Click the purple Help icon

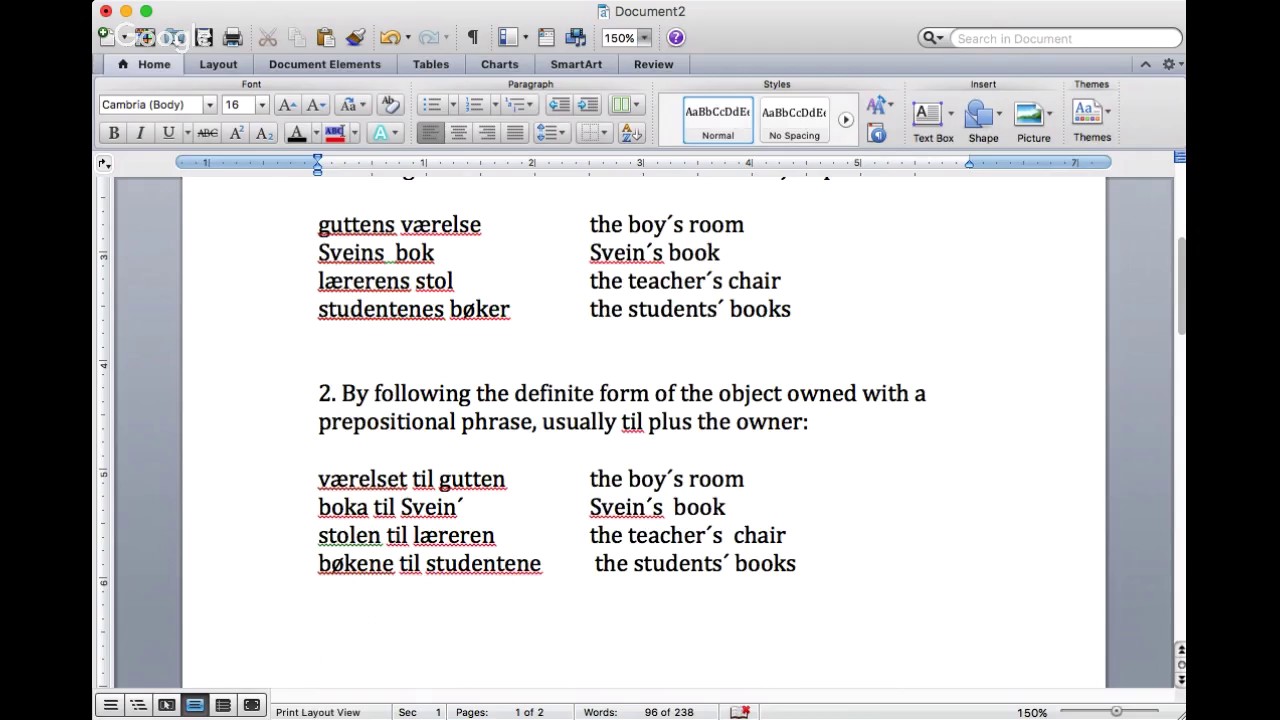click(676, 38)
